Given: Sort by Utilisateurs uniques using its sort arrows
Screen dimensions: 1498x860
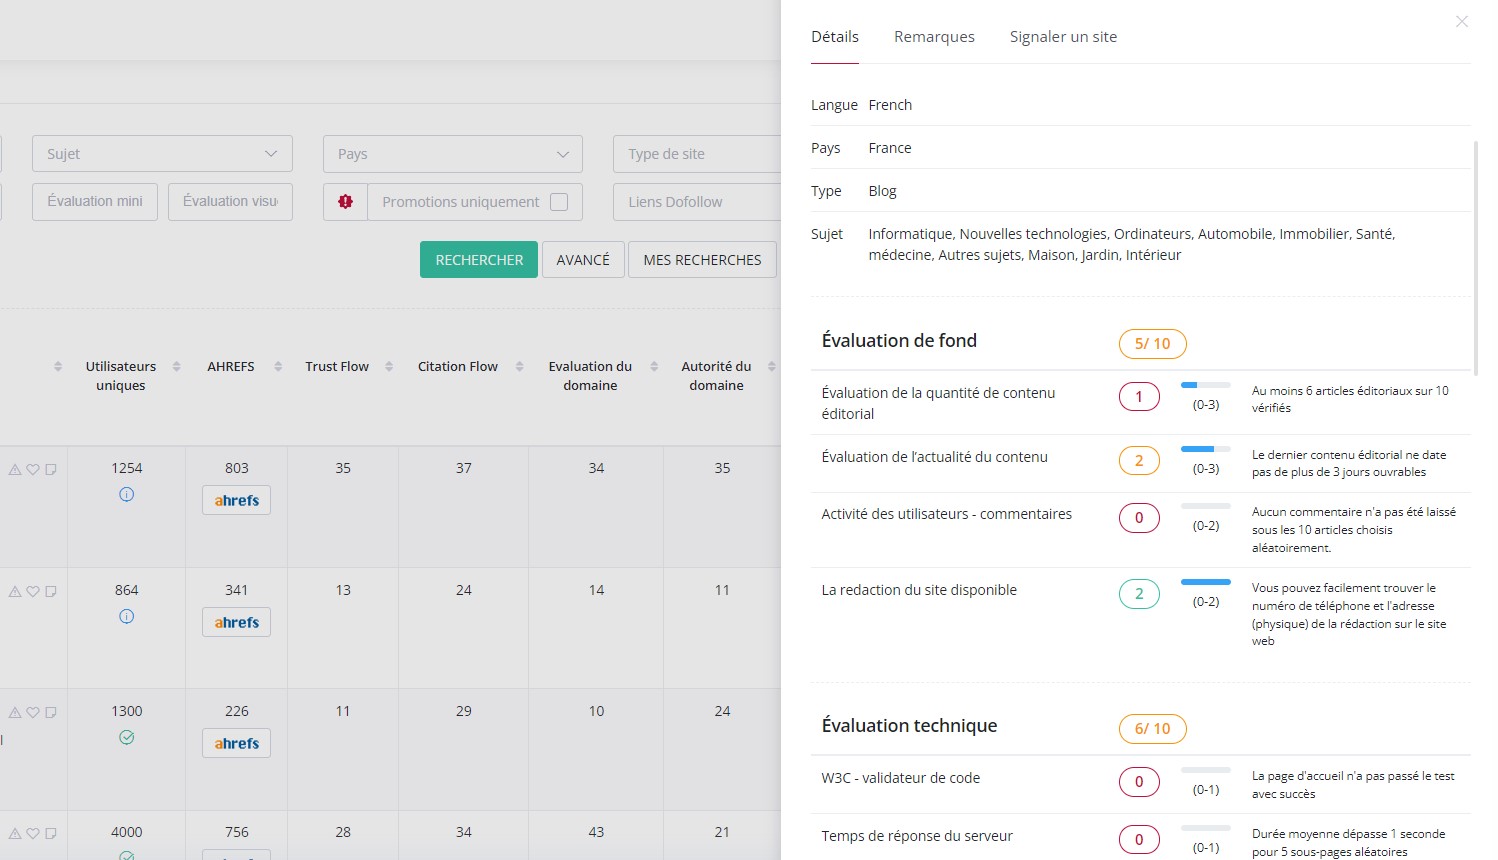Looking at the screenshot, I should pyautogui.click(x=176, y=367).
